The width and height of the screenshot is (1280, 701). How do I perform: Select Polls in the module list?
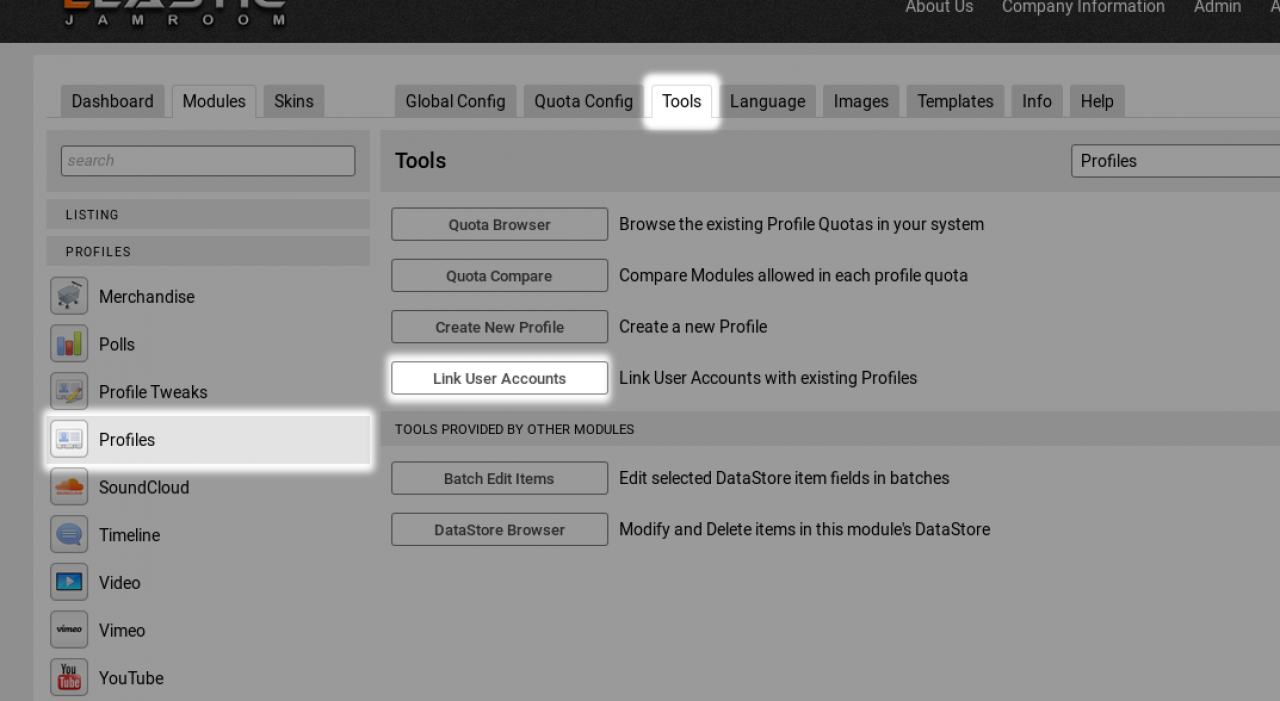pos(117,344)
